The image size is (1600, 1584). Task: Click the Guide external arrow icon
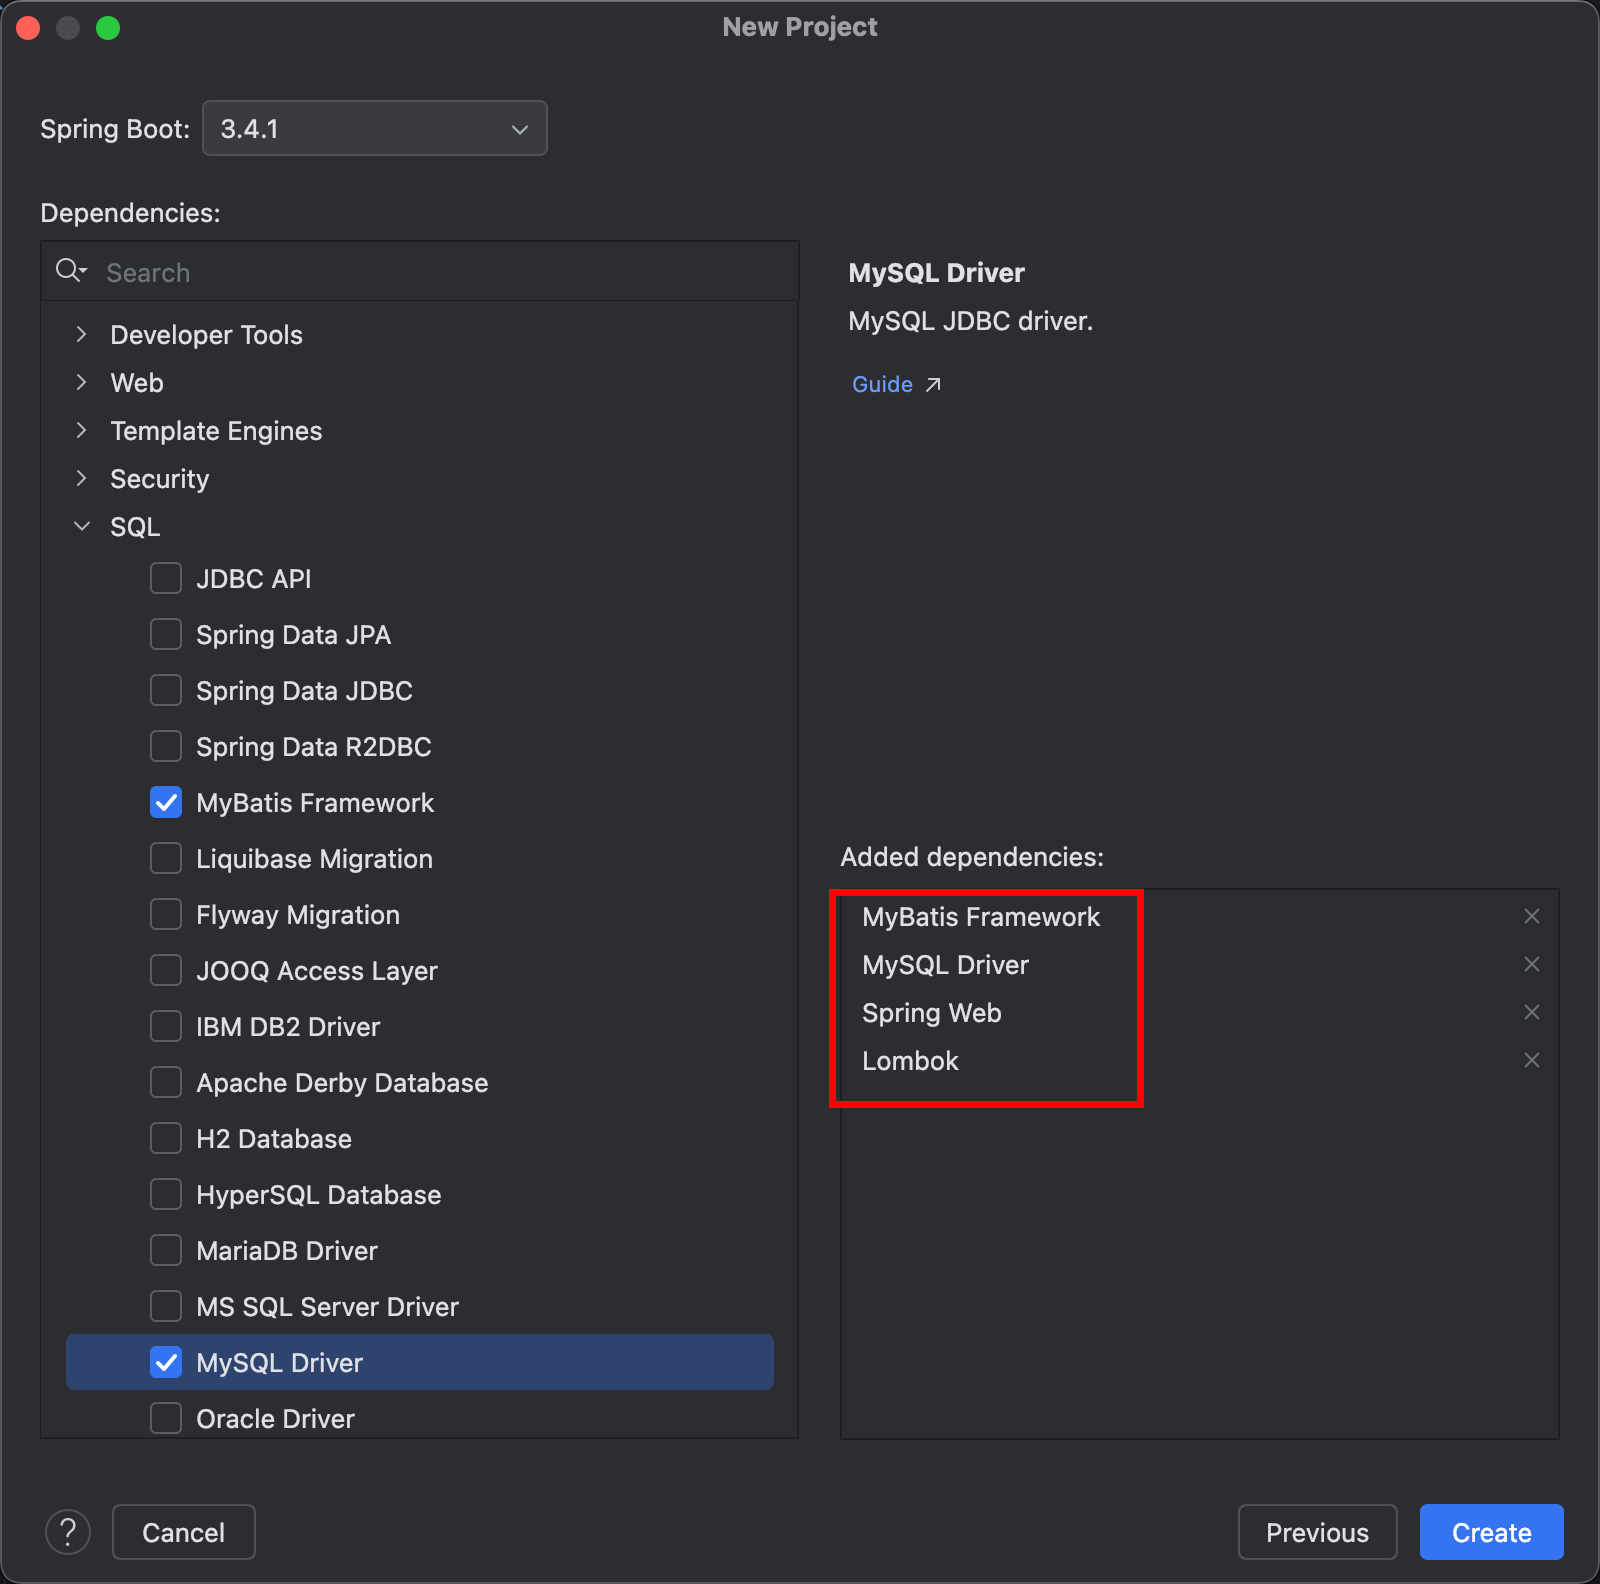click(933, 384)
